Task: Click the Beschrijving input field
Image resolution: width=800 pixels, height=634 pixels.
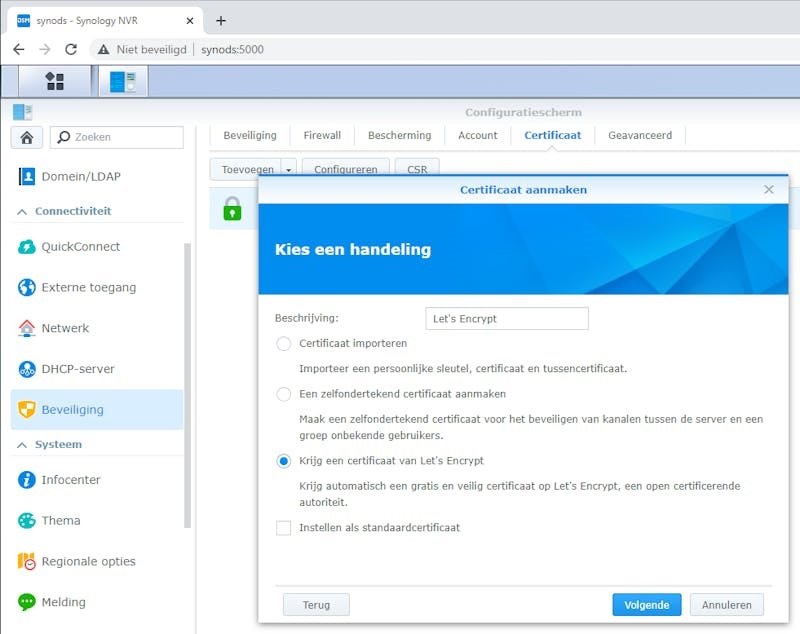Action: pos(507,318)
